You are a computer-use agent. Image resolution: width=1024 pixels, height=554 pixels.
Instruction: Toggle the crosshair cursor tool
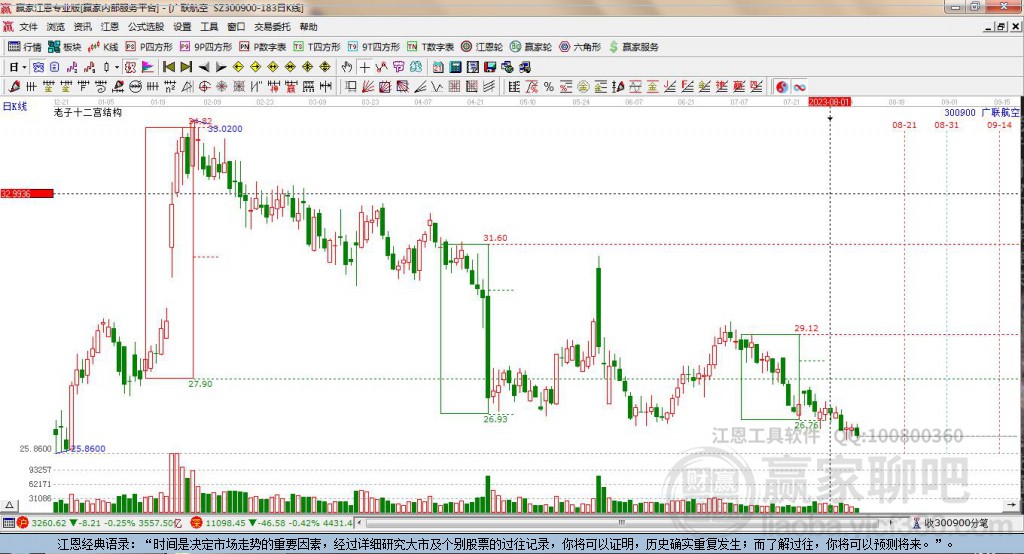(x=364, y=67)
